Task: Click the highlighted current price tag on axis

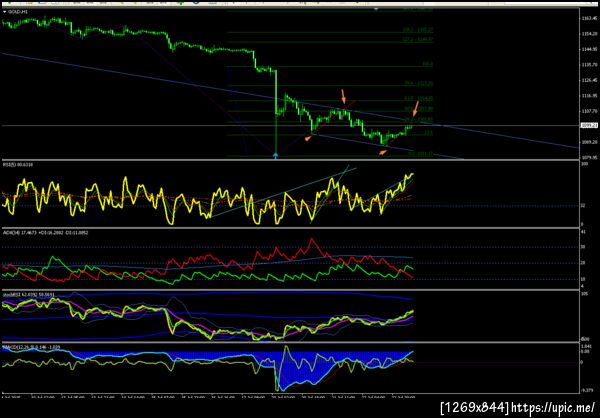Action: 589,125
